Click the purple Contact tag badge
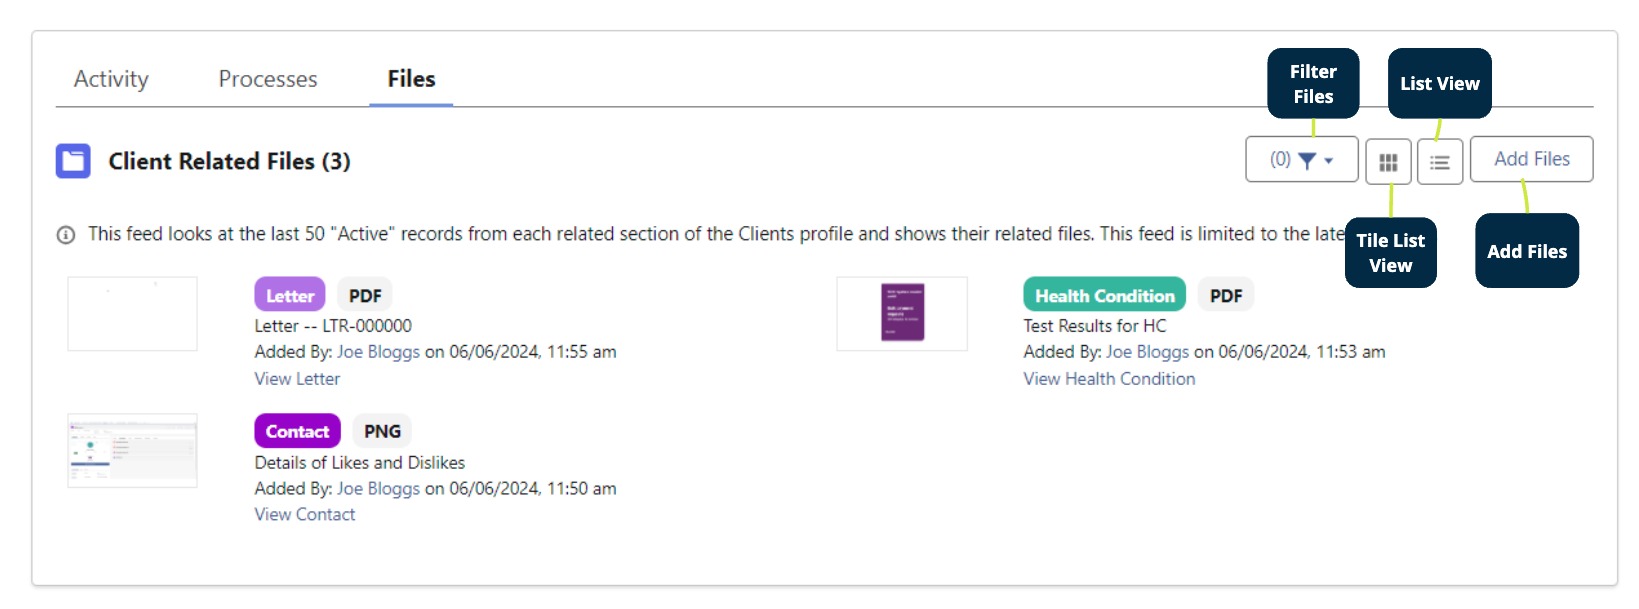Viewport: 1639px width, 609px height. 297,431
